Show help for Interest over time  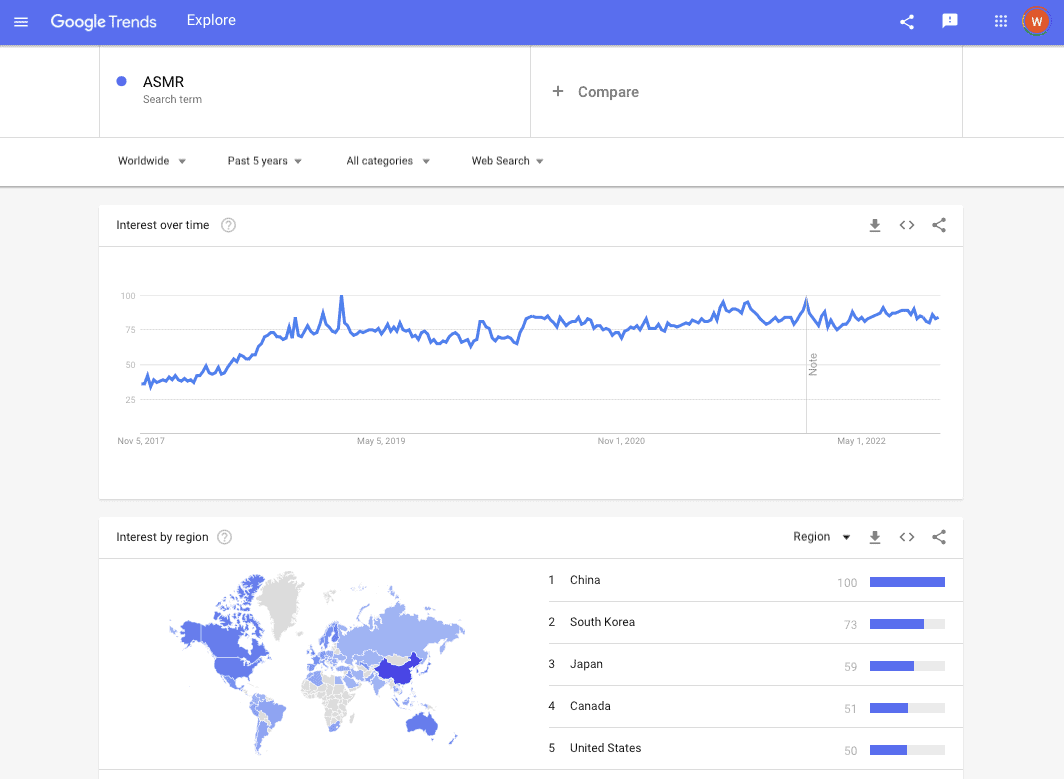(x=229, y=225)
